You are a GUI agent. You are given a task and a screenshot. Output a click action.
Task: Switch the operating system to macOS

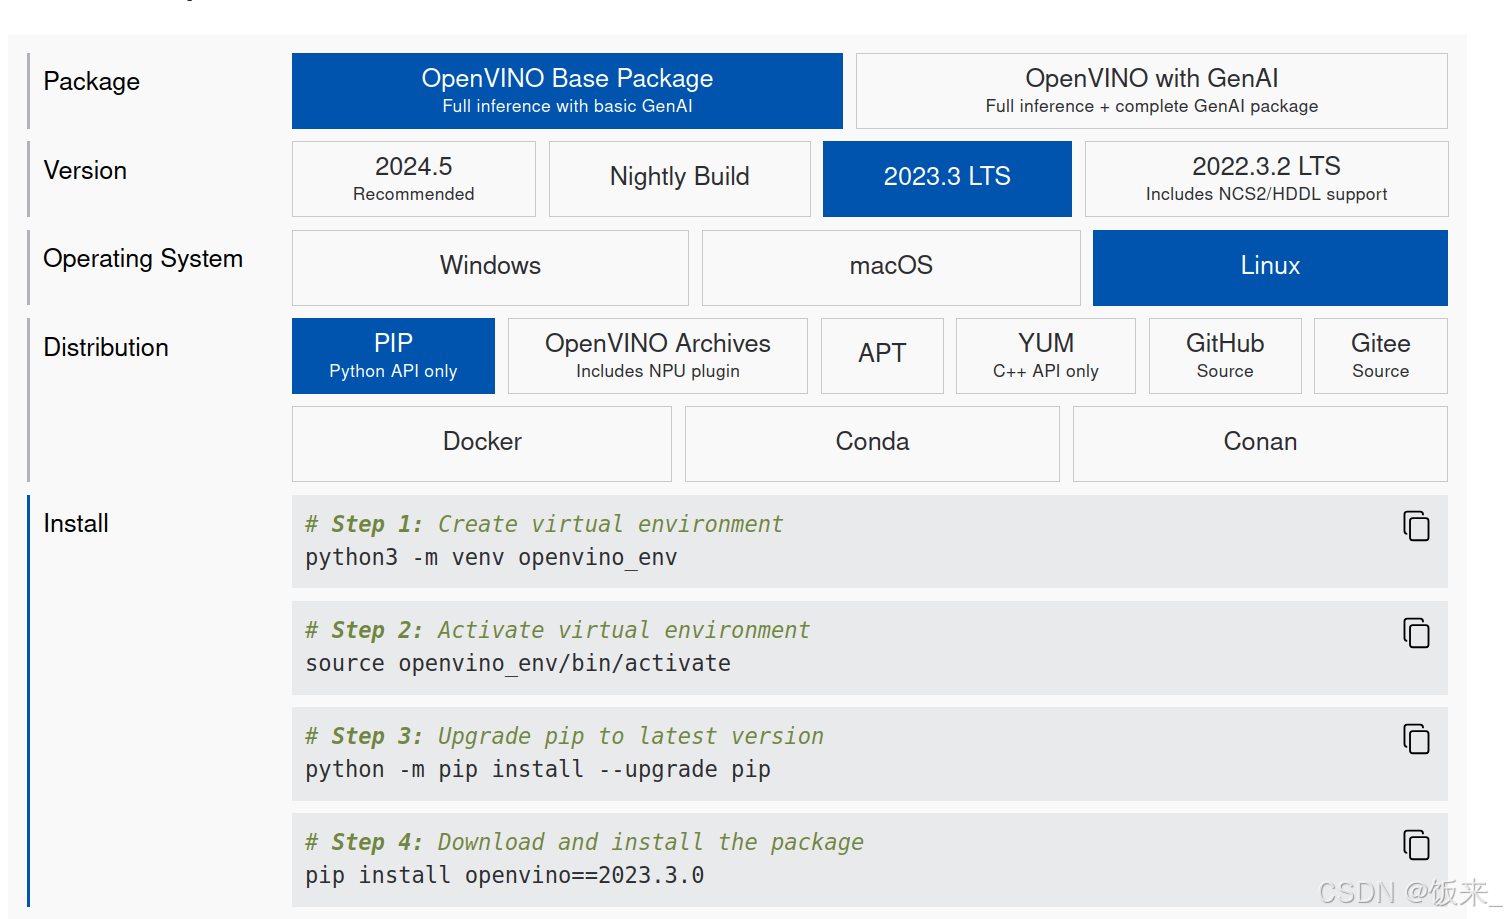tap(890, 266)
